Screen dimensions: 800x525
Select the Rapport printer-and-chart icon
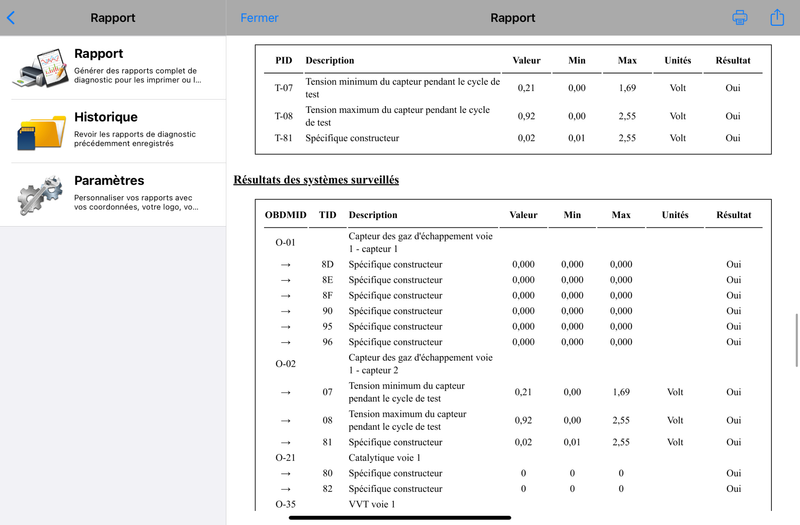click(x=42, y=68)
